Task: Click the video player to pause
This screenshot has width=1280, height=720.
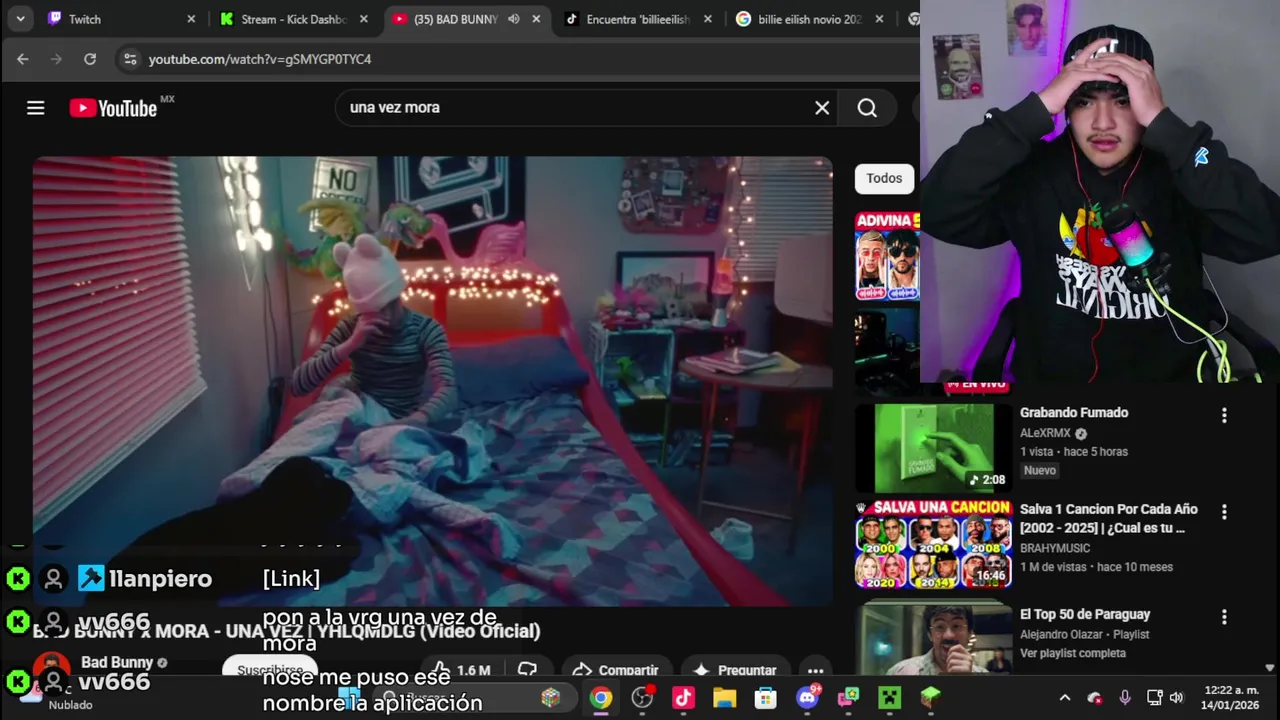Action: click(x=432, y=380)
